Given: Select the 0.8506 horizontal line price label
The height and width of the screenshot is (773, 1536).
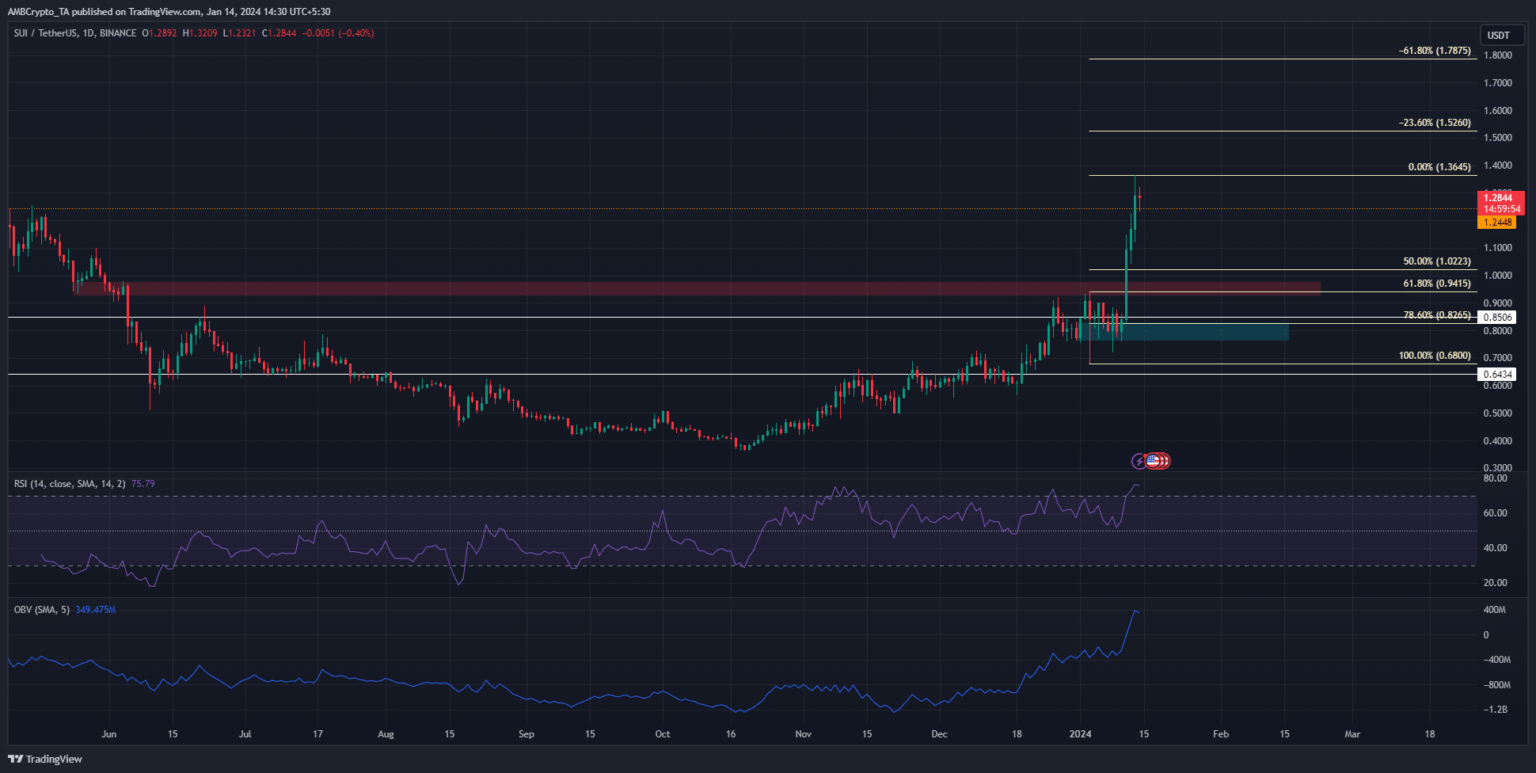Looking at the screenshot, I should 1497,317.
